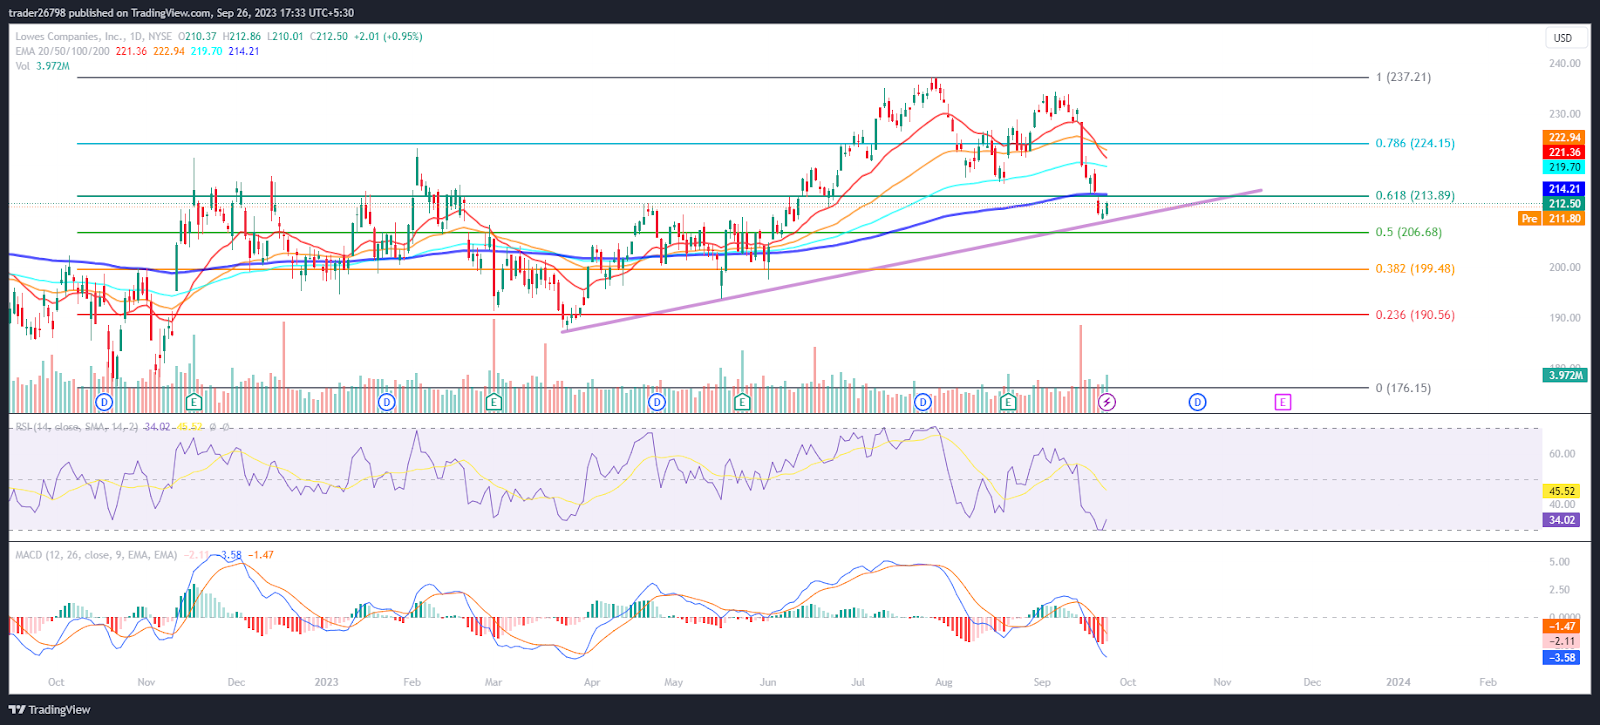The image size is (1600, 725).
Task: Select the May label on the time axis
Action: tap(674, 683)
